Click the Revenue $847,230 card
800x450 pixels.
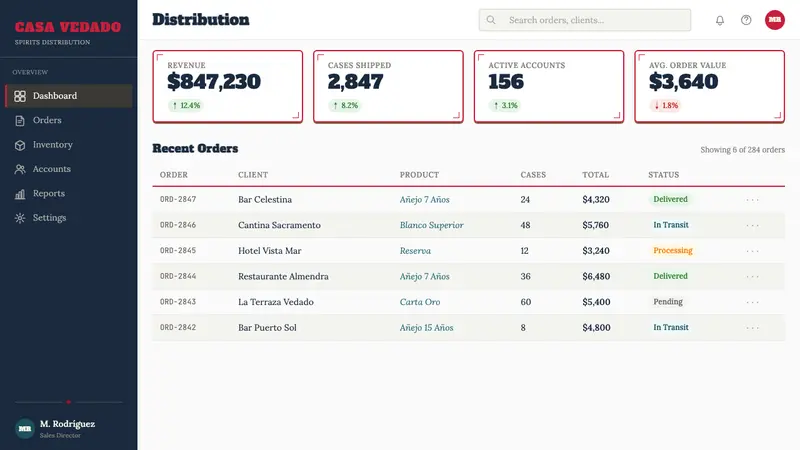[x=228, y=86]
